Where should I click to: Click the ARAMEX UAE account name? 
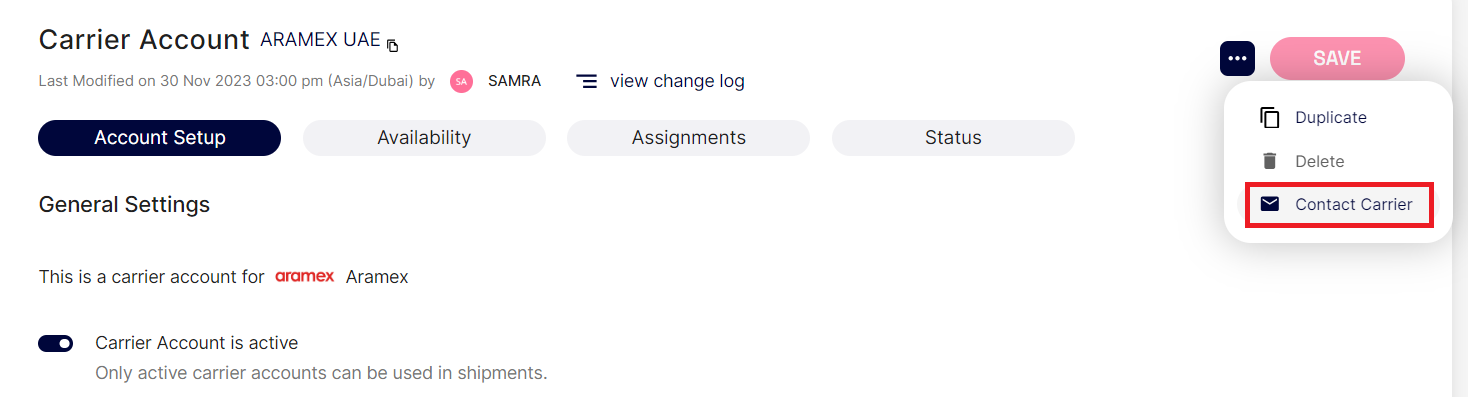(320, 40)
